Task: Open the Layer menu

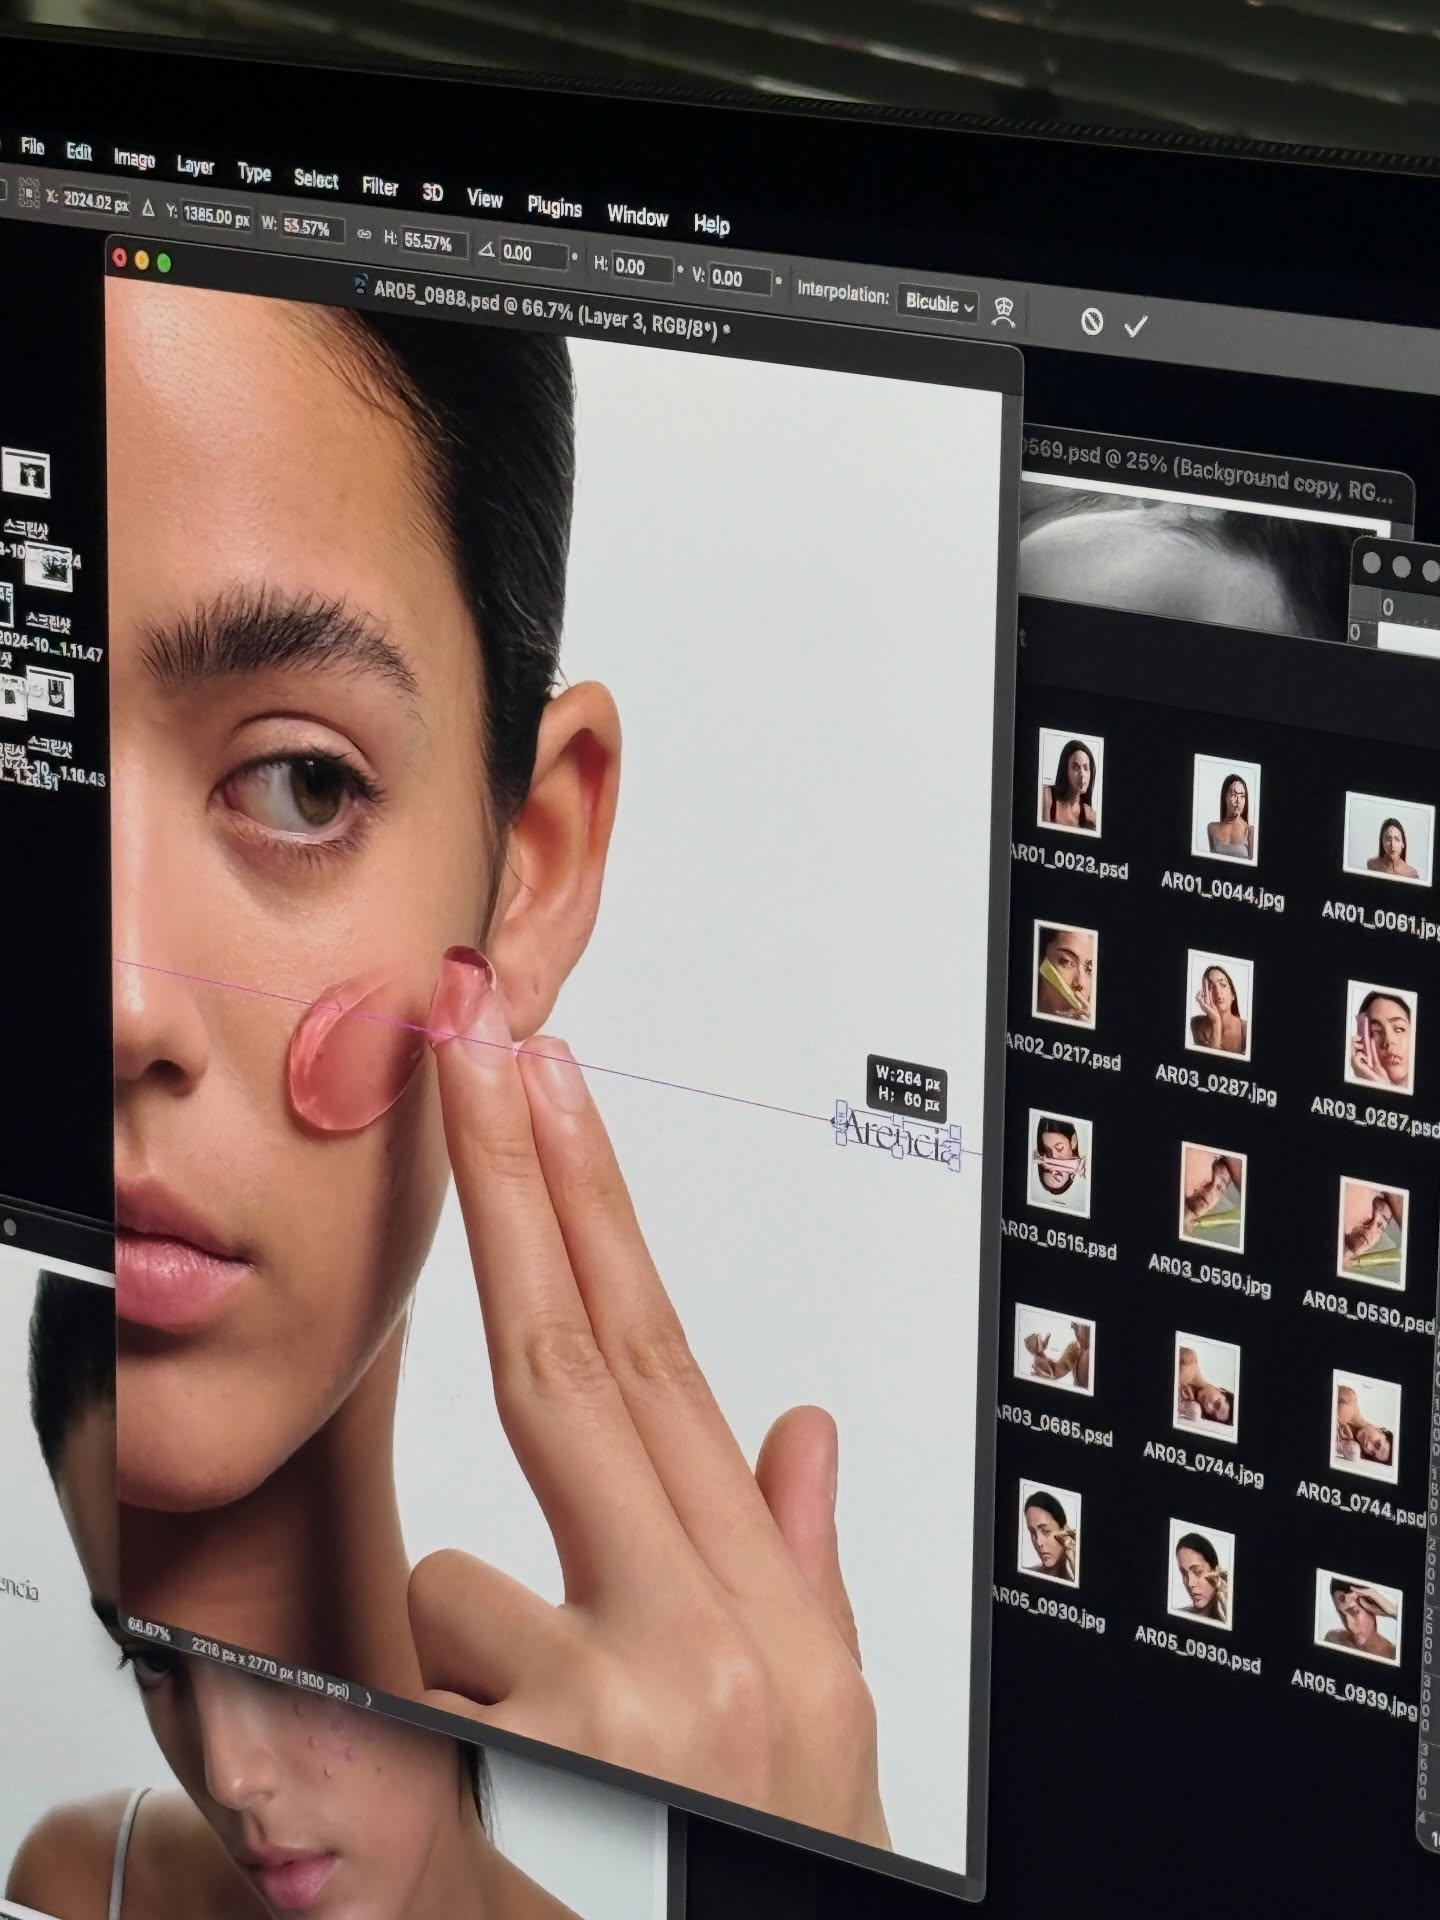Action: tap(195, 166)
